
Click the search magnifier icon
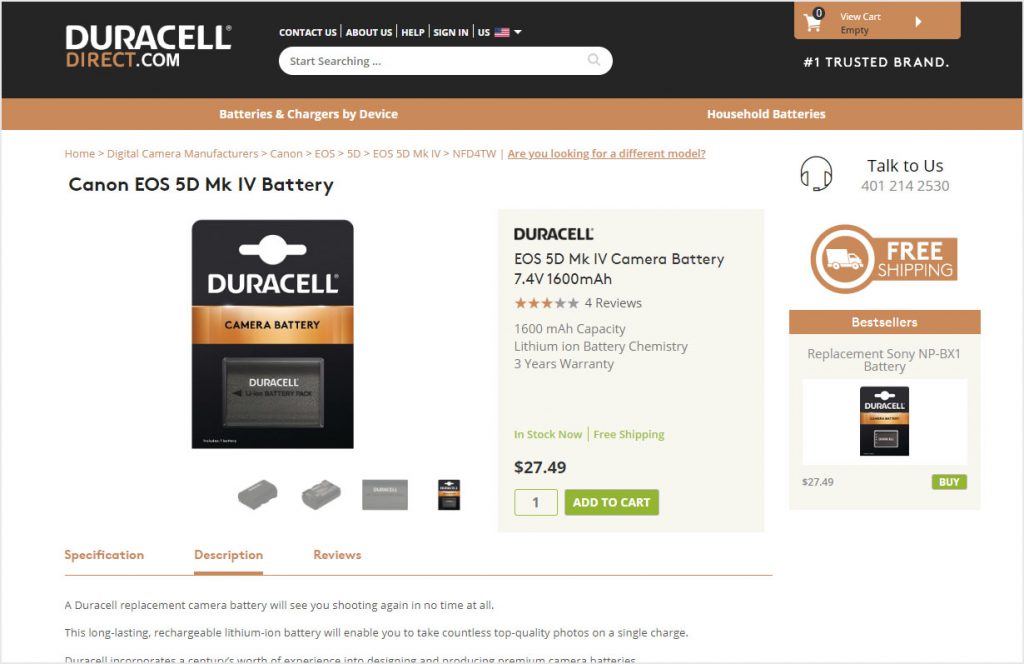tap(594, 60)
